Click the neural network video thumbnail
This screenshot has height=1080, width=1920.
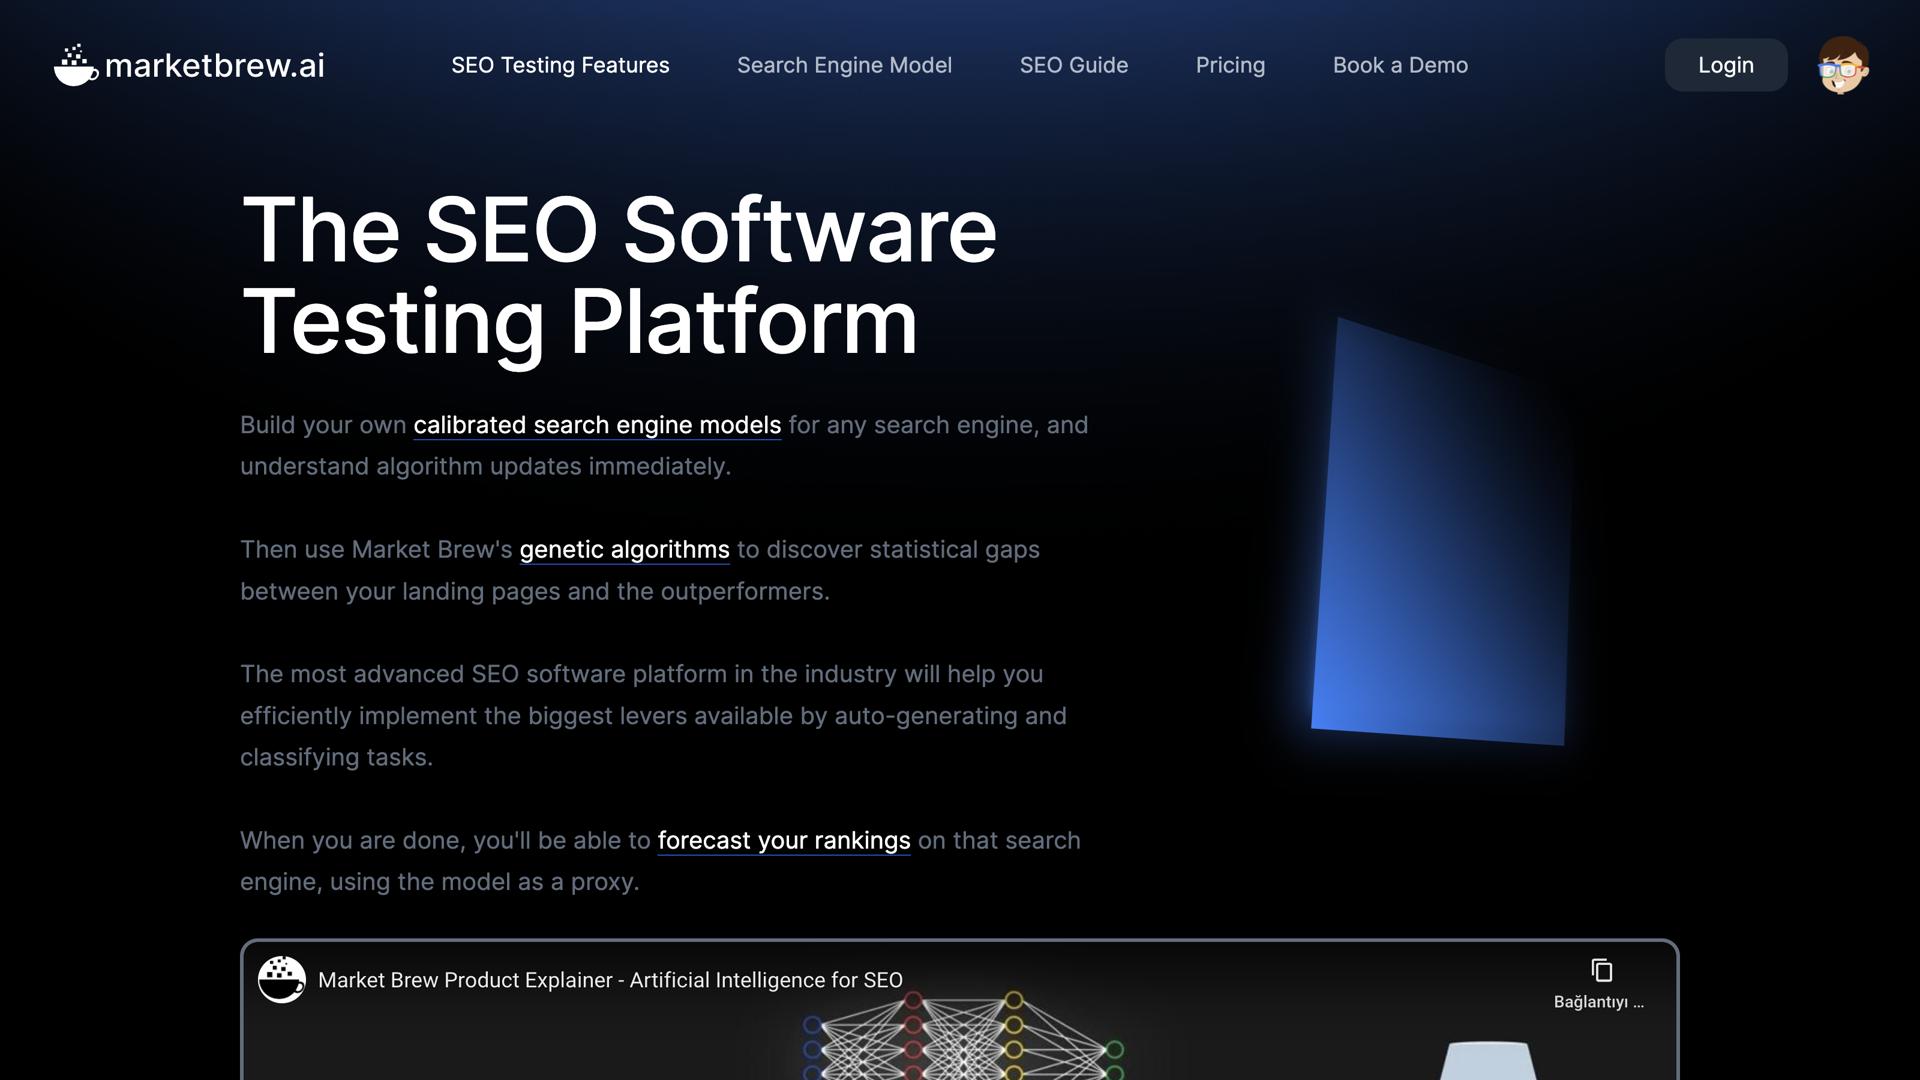pyautogui.click(x=962, y=1040)
